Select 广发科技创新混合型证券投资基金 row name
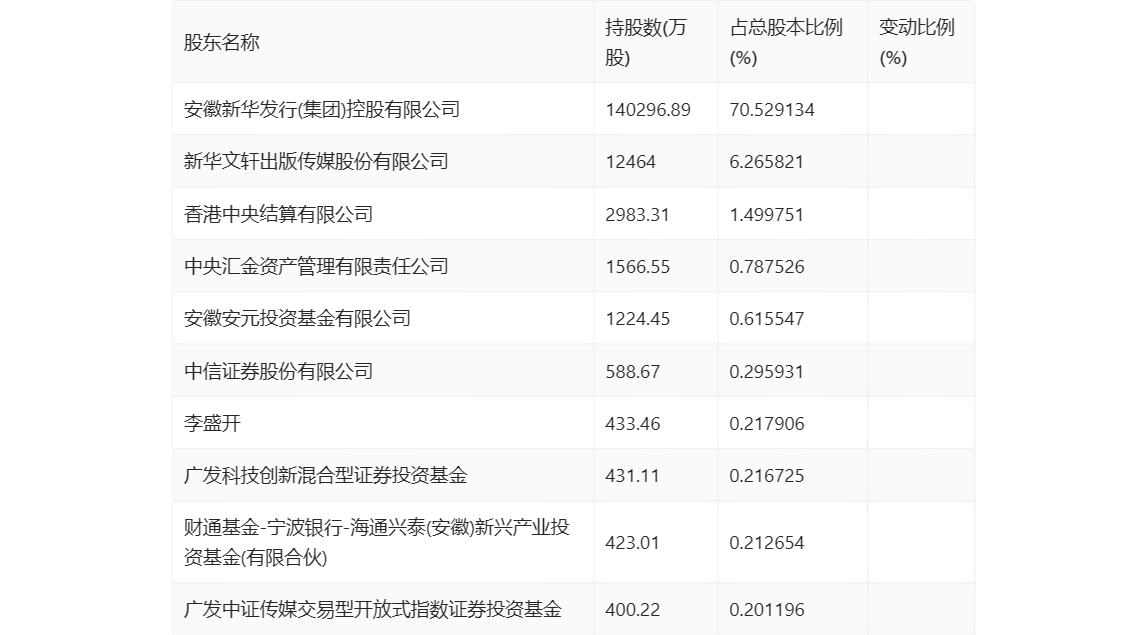The height and width of the screenshot is (635, 1148). click(326, 475)
